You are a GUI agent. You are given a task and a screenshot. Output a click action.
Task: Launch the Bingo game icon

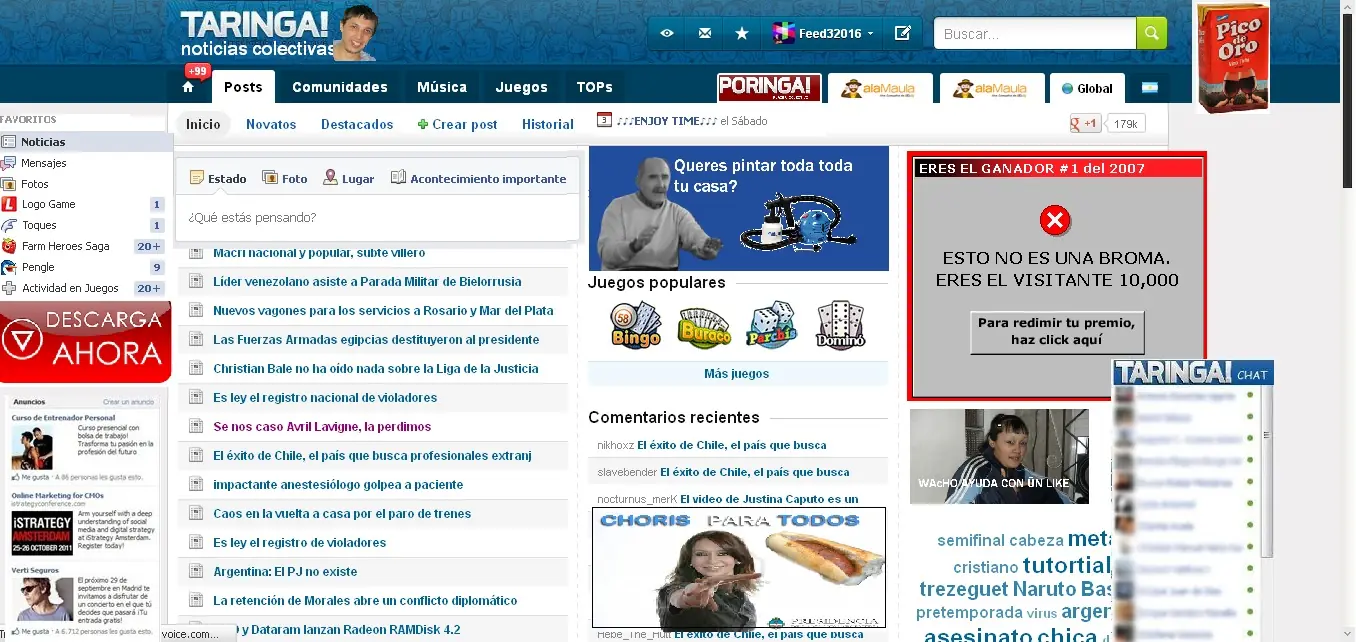click(x=635, y=324)
